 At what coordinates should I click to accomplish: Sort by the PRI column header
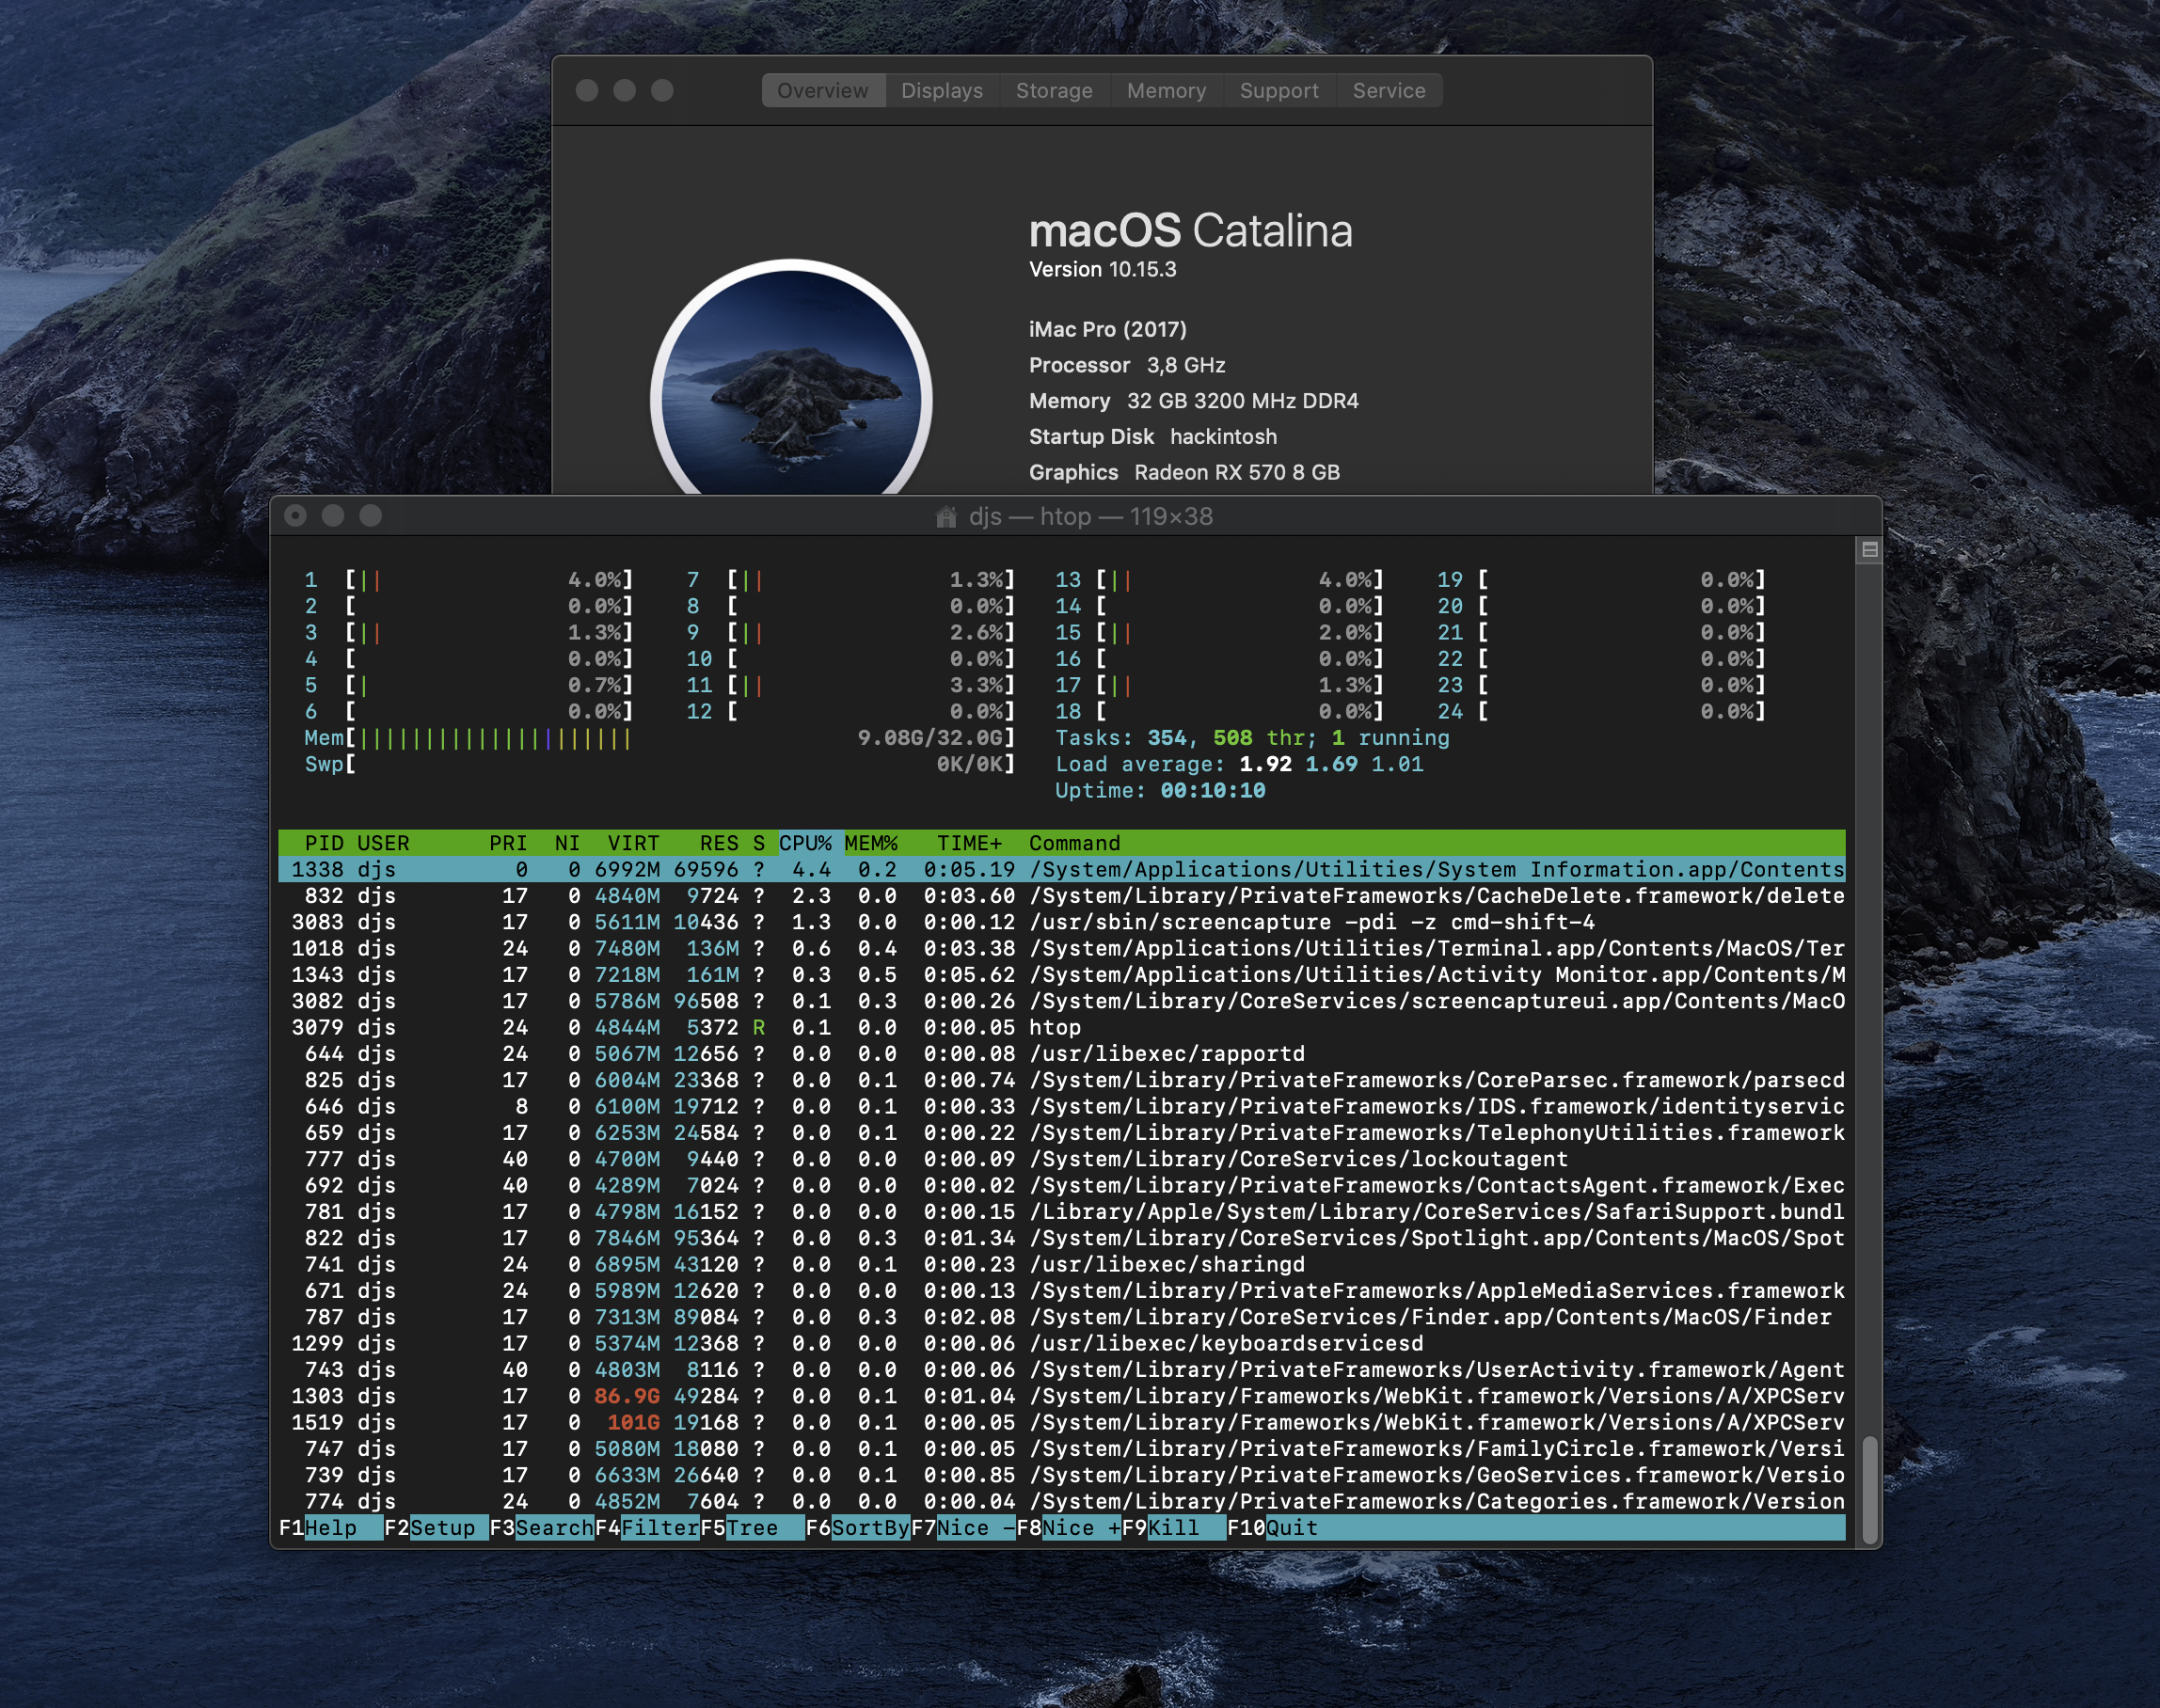point(508,843)
